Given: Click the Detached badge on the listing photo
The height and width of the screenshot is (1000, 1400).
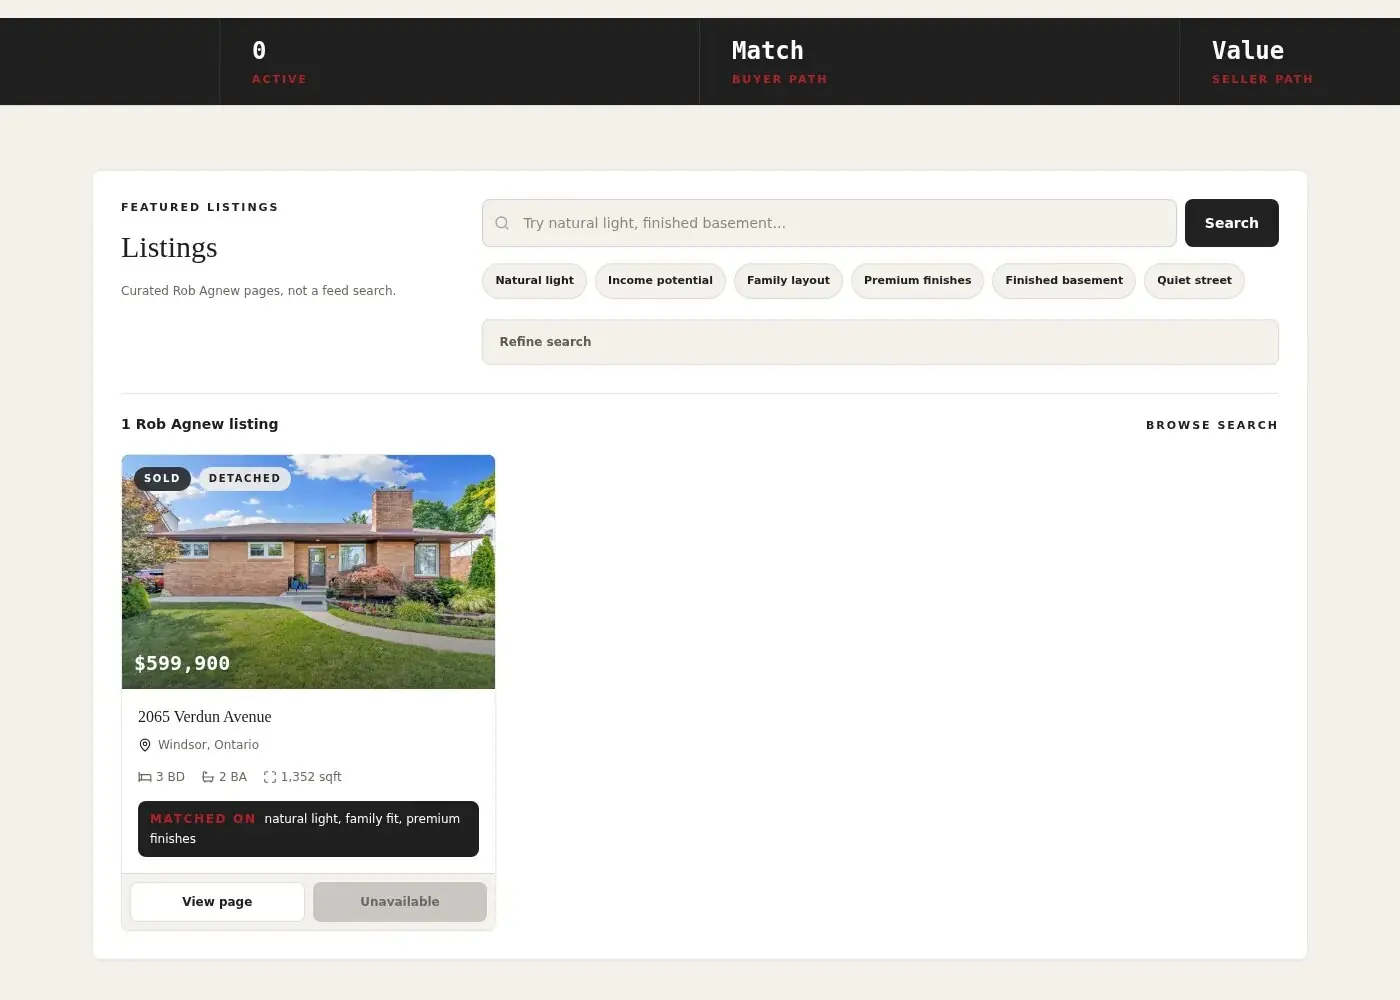Looking at the screenshot, I should (245, 479).
